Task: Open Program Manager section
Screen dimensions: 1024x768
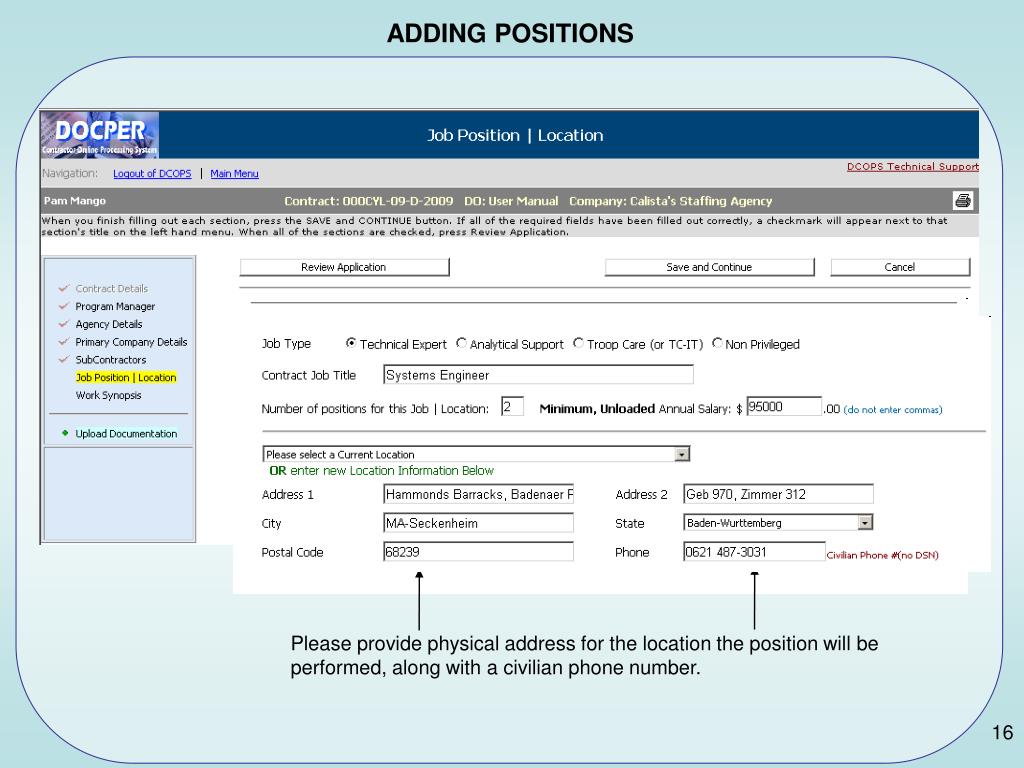Action: (x=115, y=306)
